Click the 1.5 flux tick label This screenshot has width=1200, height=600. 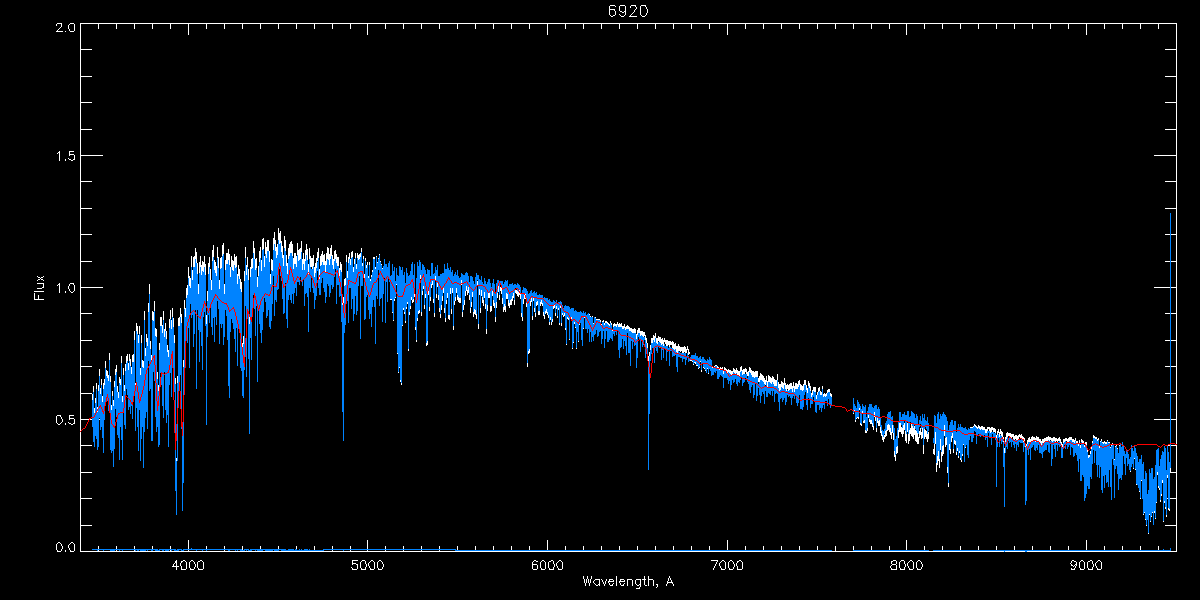point(66,157)
